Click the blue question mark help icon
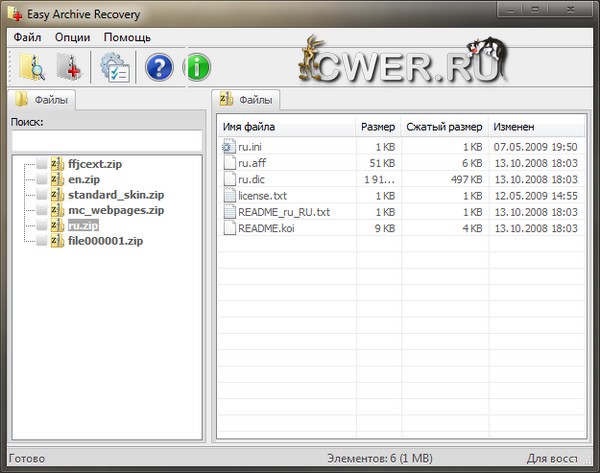The width and height of the screenshot is (600, 473). pos(160,68)
